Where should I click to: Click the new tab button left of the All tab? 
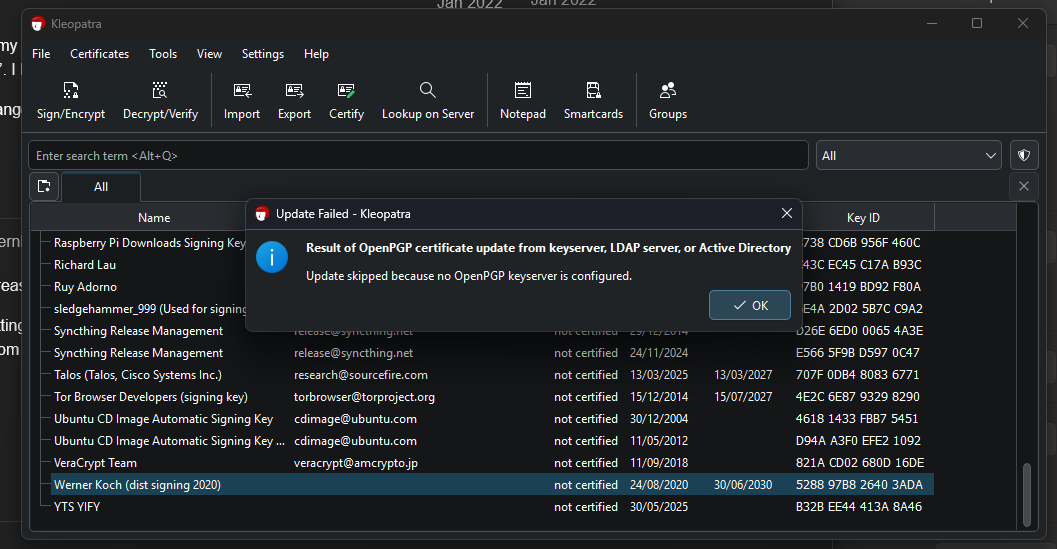click(x=44, y=186)
